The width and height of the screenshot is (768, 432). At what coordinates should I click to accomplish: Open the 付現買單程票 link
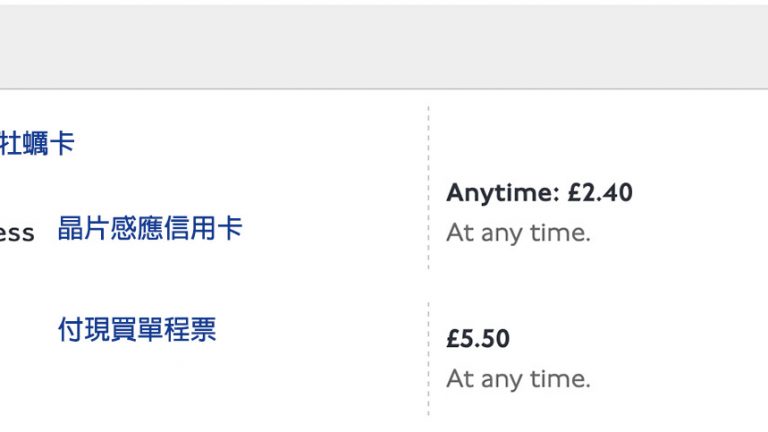pyautogui.click(x=137, y=329)
